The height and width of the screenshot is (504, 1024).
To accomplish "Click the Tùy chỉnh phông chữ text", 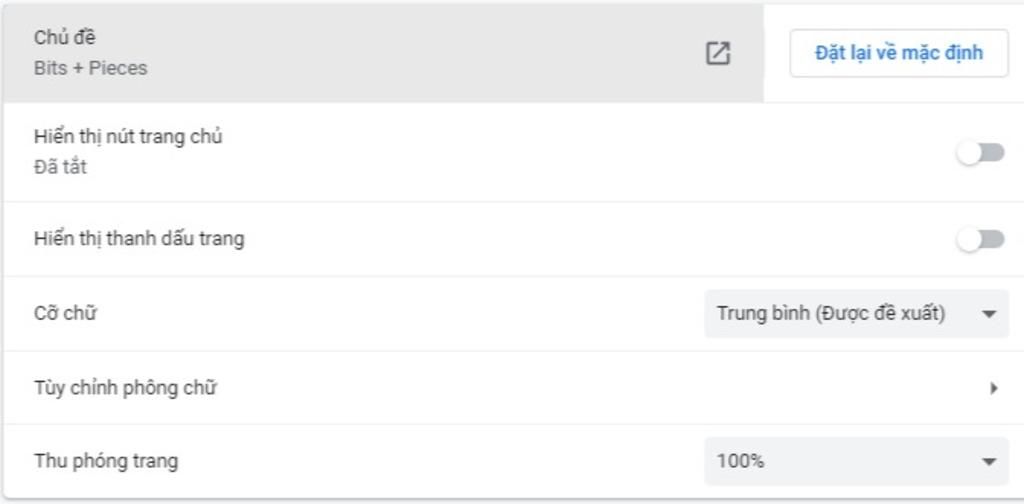I will 125,388.
